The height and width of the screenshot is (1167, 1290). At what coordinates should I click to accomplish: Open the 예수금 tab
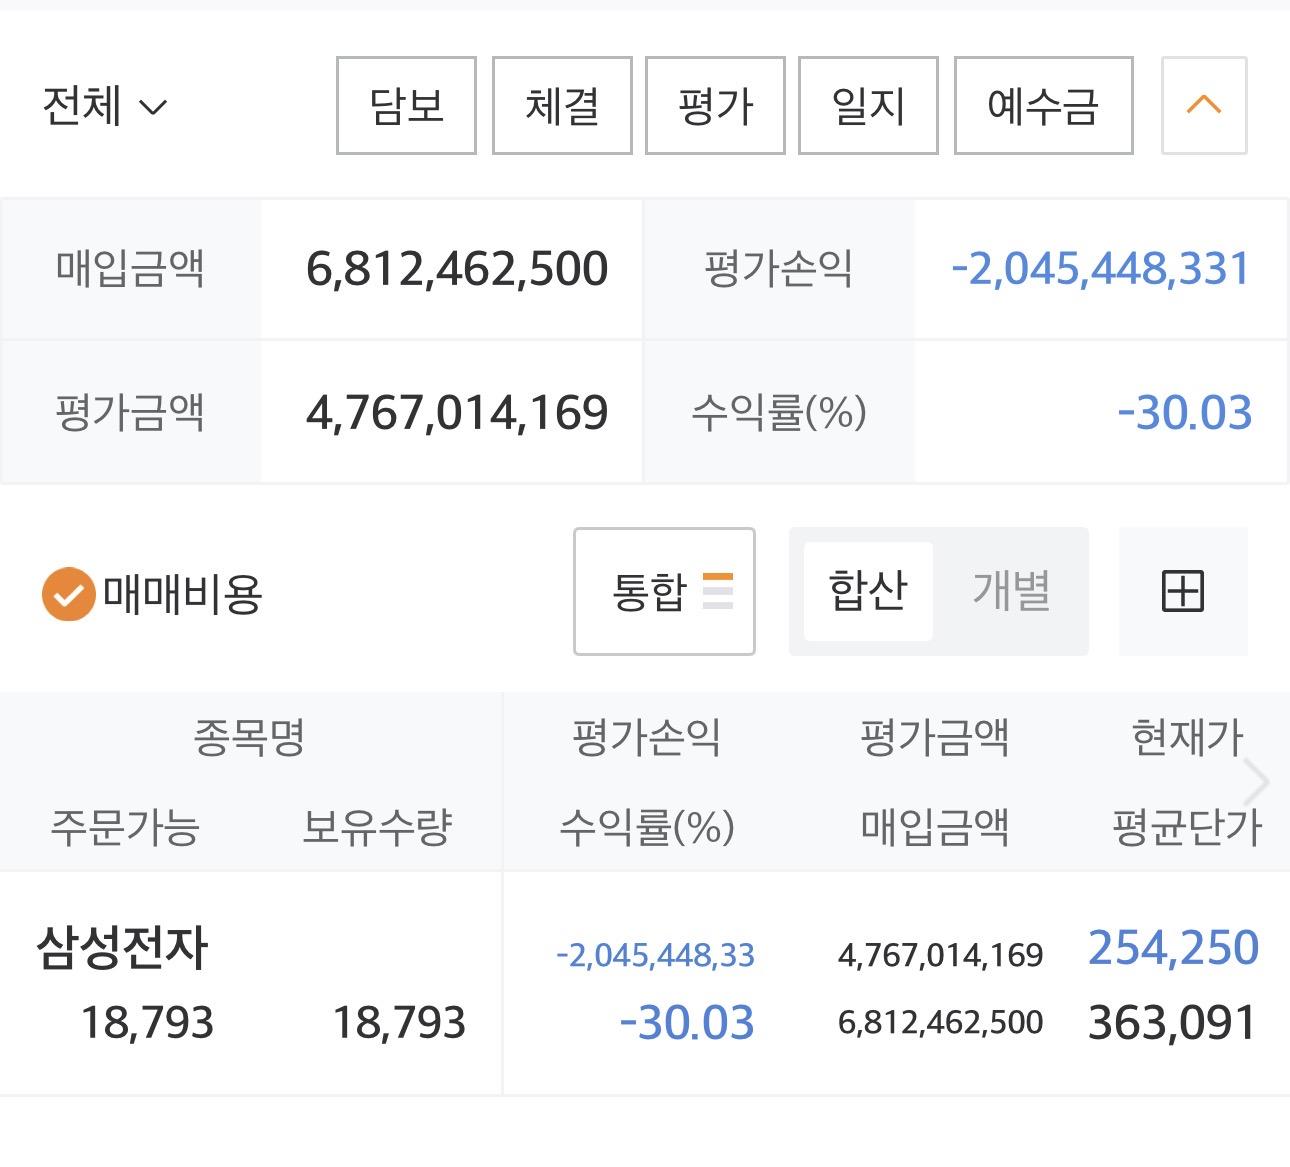click(x=1043, y=106)
